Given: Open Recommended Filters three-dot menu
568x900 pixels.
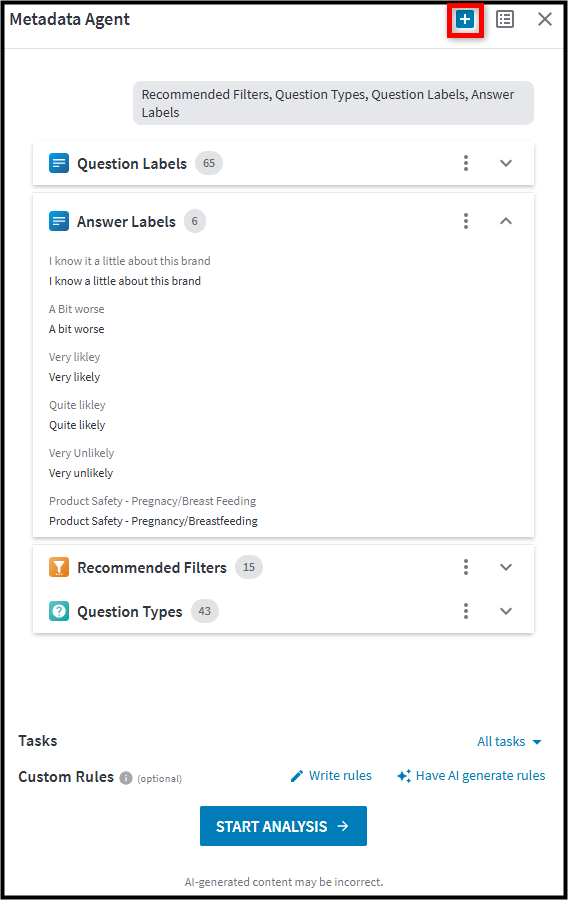Looking at the screenshot, I should click(466, 567).
